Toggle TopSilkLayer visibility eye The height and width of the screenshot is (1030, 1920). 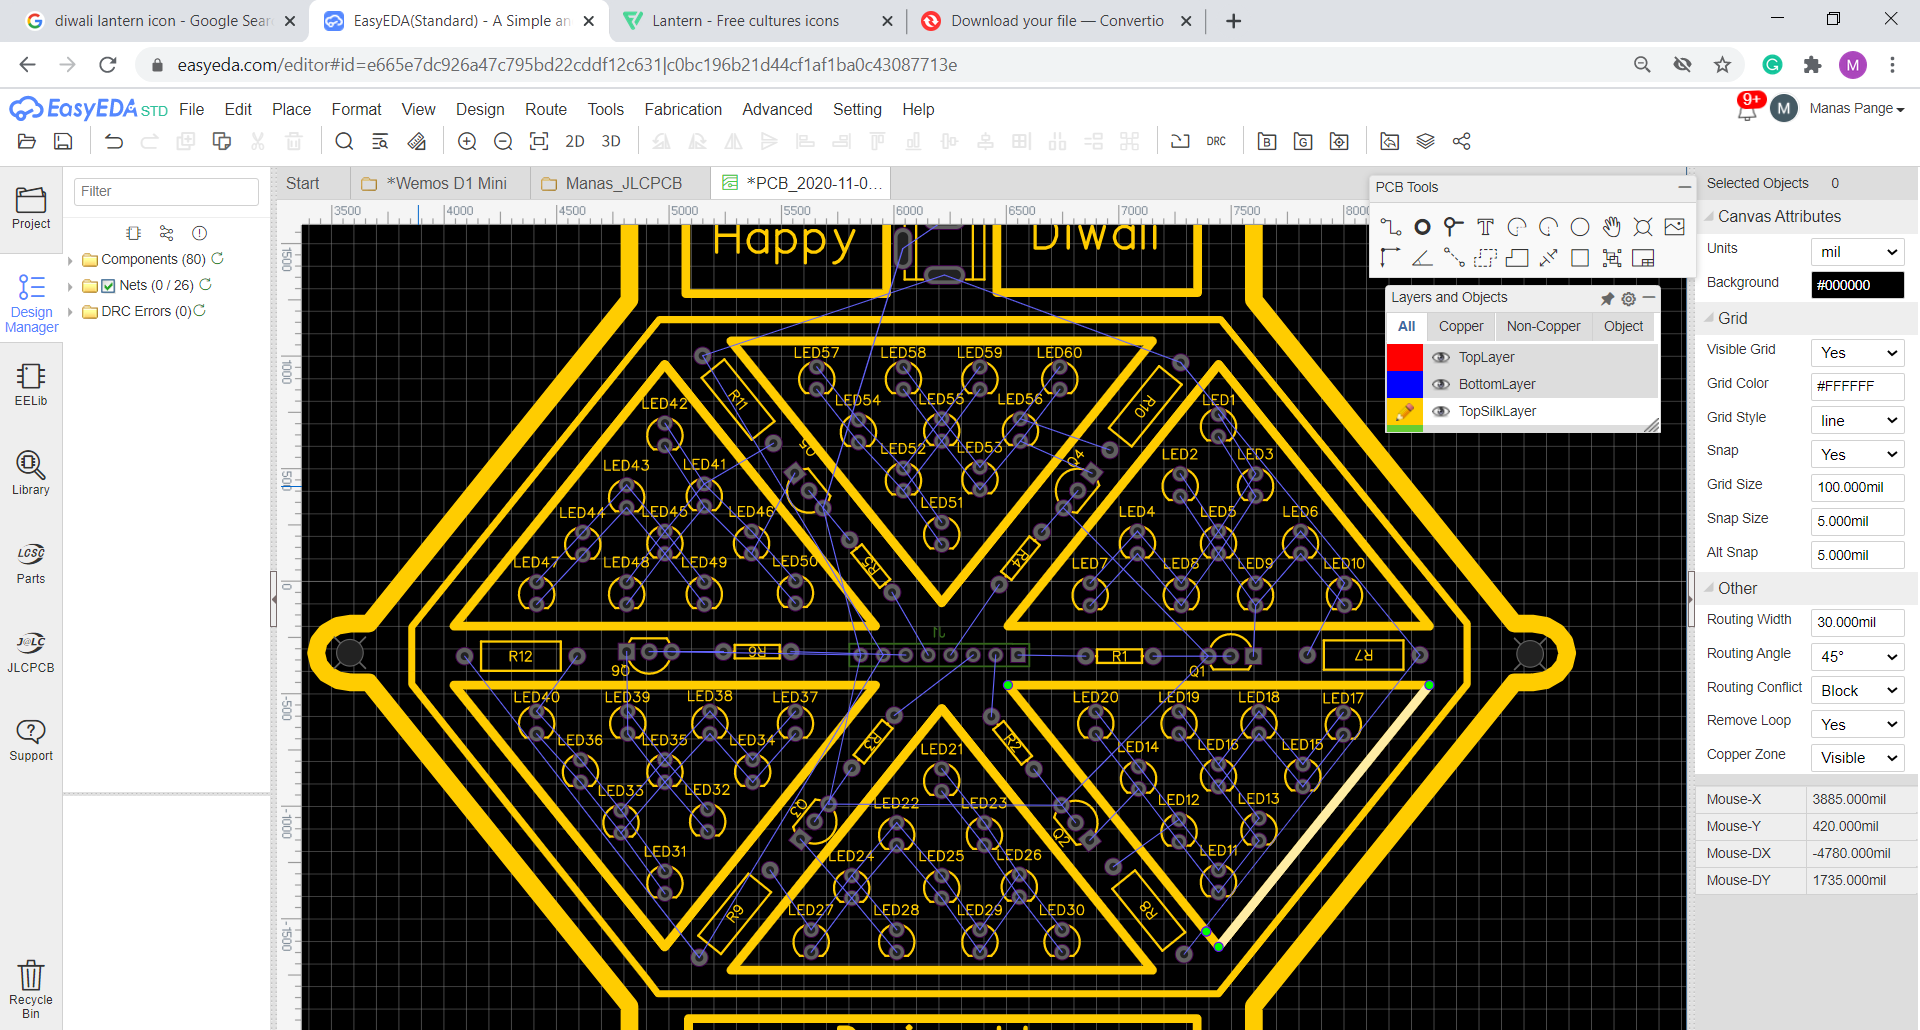1441,411
